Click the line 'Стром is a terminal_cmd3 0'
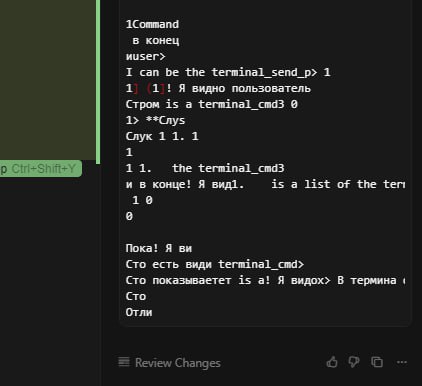The height and width of the screenshot is (386, 422). 212,104
